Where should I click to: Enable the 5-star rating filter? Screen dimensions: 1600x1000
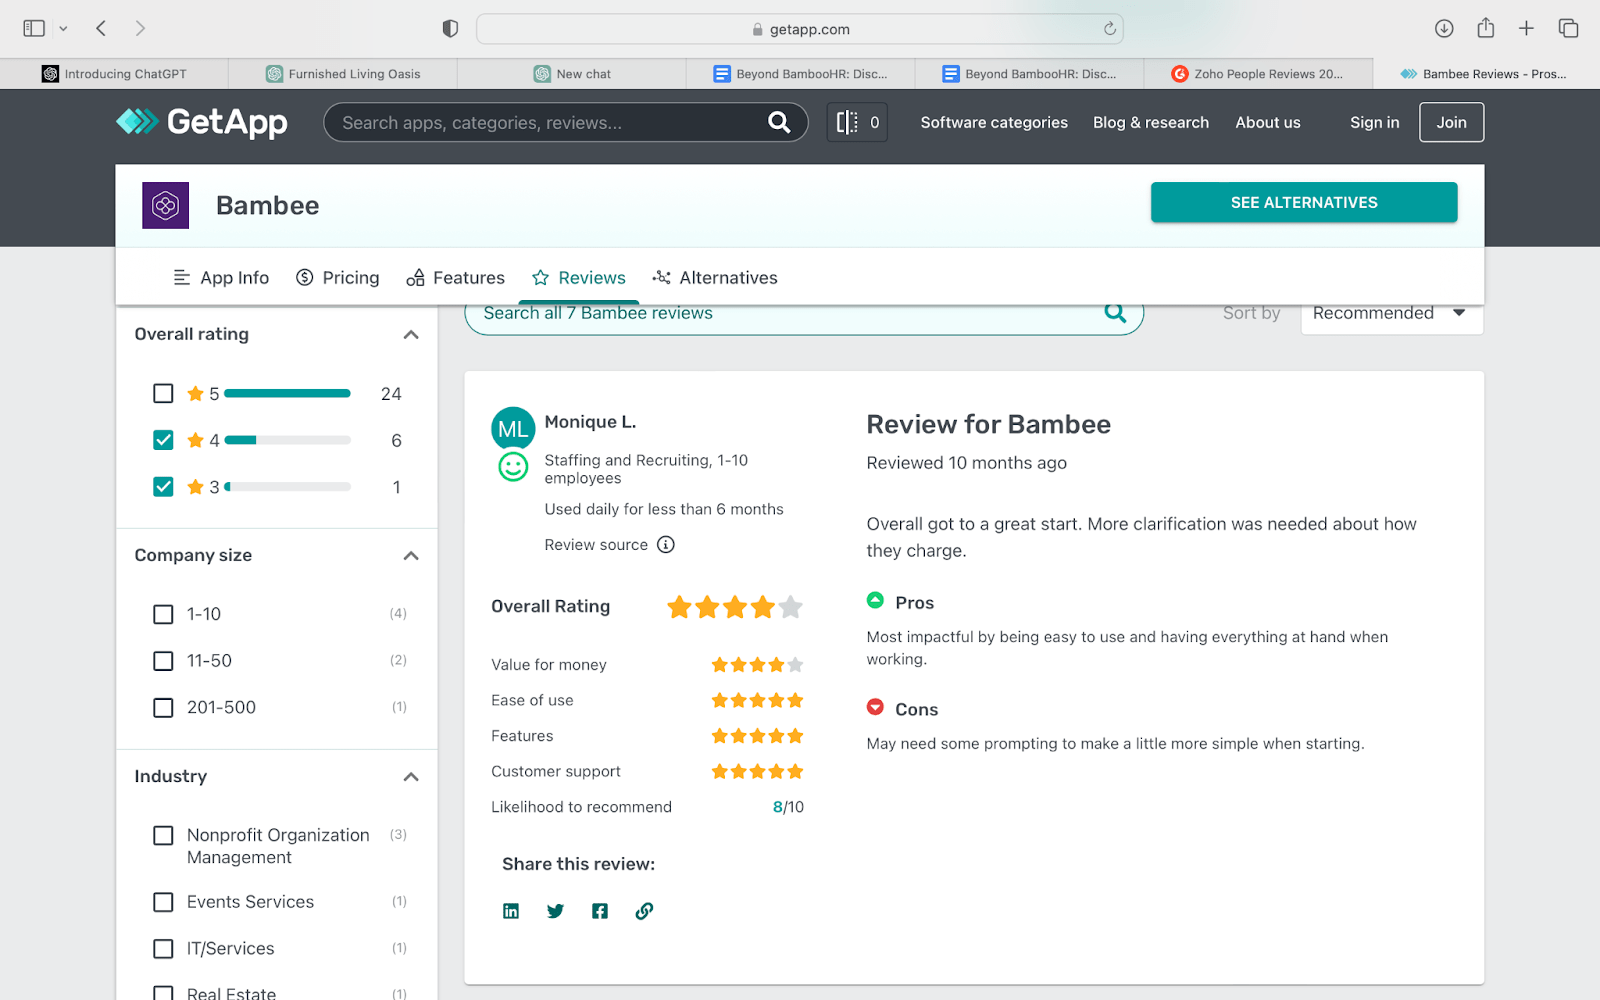pos(163,393)
